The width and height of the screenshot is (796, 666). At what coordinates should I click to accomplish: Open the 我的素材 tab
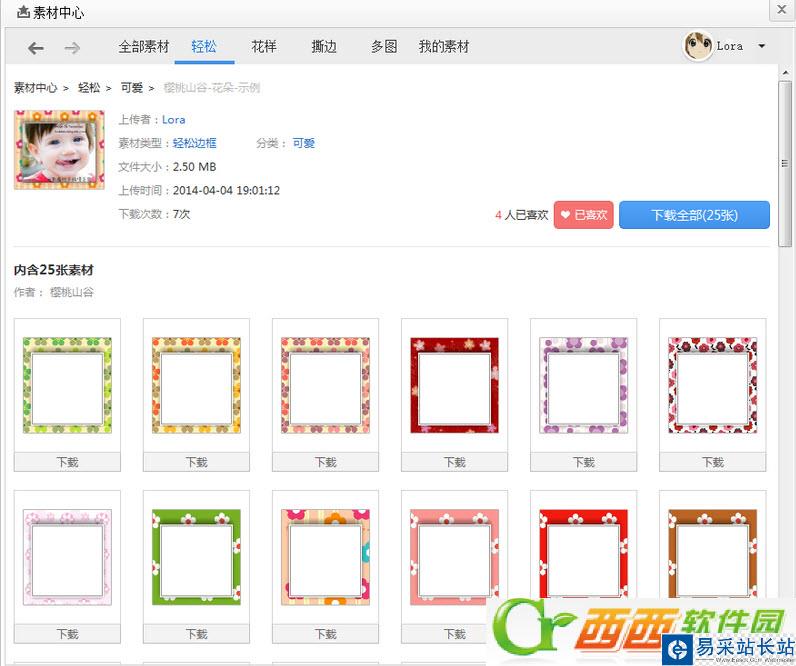444,47
